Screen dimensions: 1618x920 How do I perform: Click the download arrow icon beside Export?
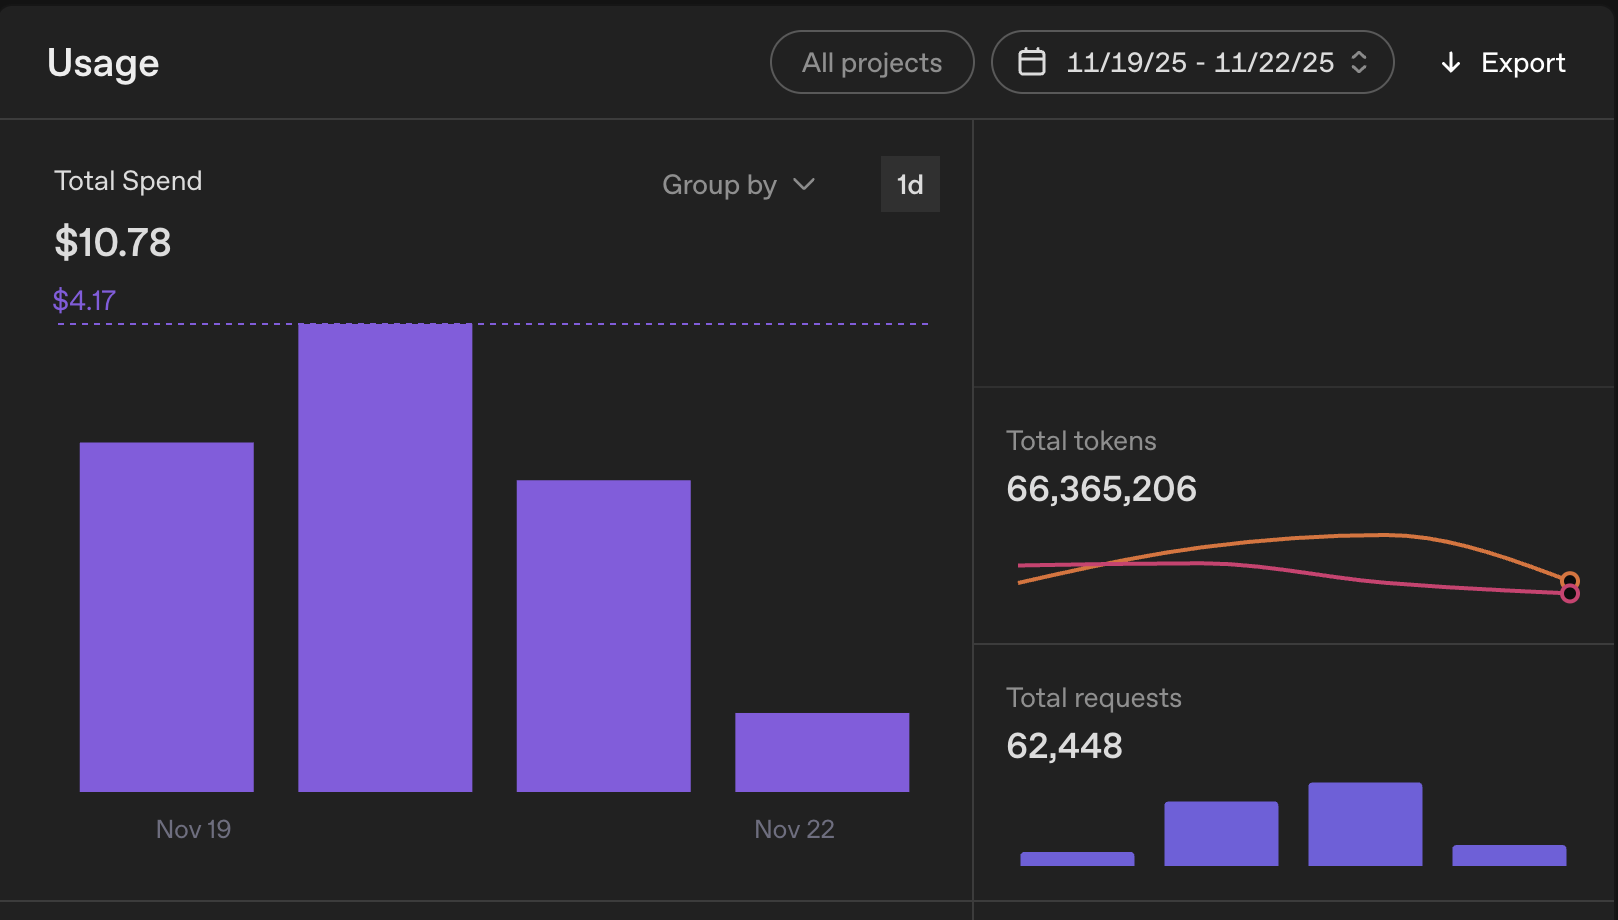coord(1449,62)
